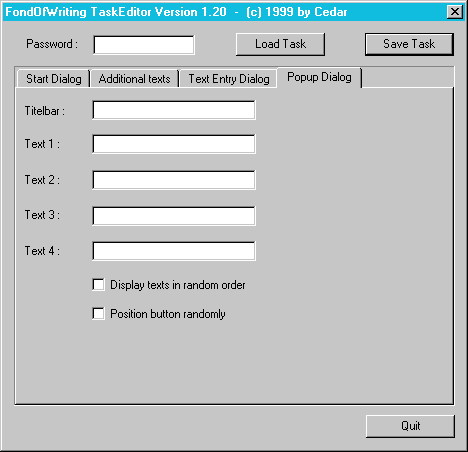
Task: Quit the TaskEditor application
Action: pos(410,426)
